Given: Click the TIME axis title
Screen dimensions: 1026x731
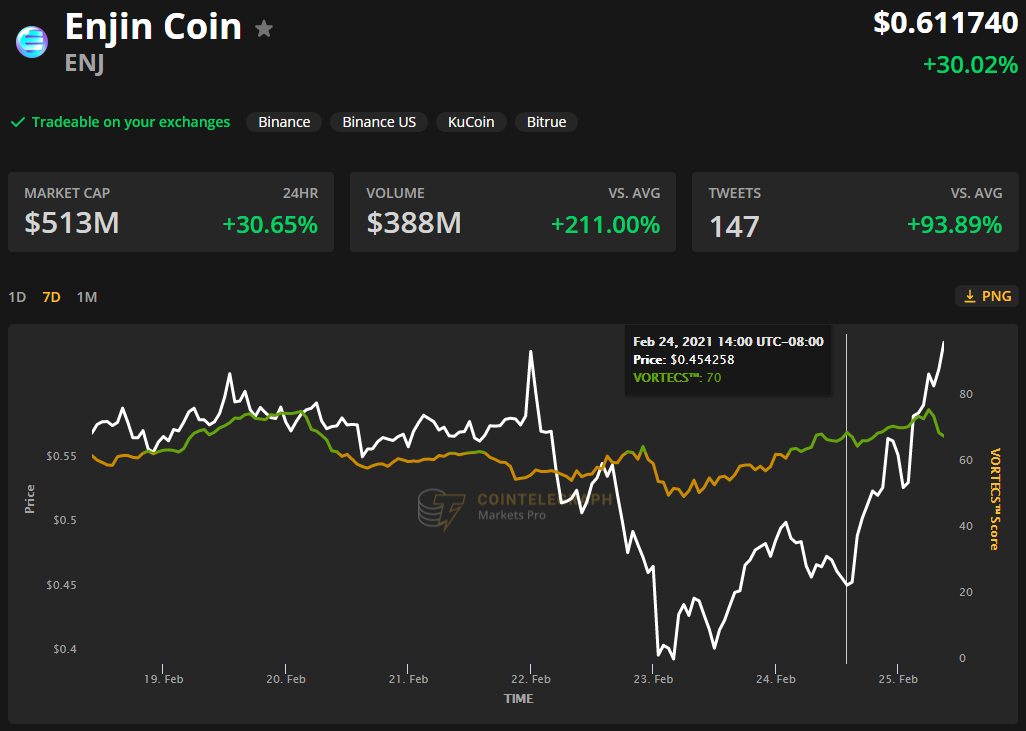Looking at the screenshot, I should (518, 699).
